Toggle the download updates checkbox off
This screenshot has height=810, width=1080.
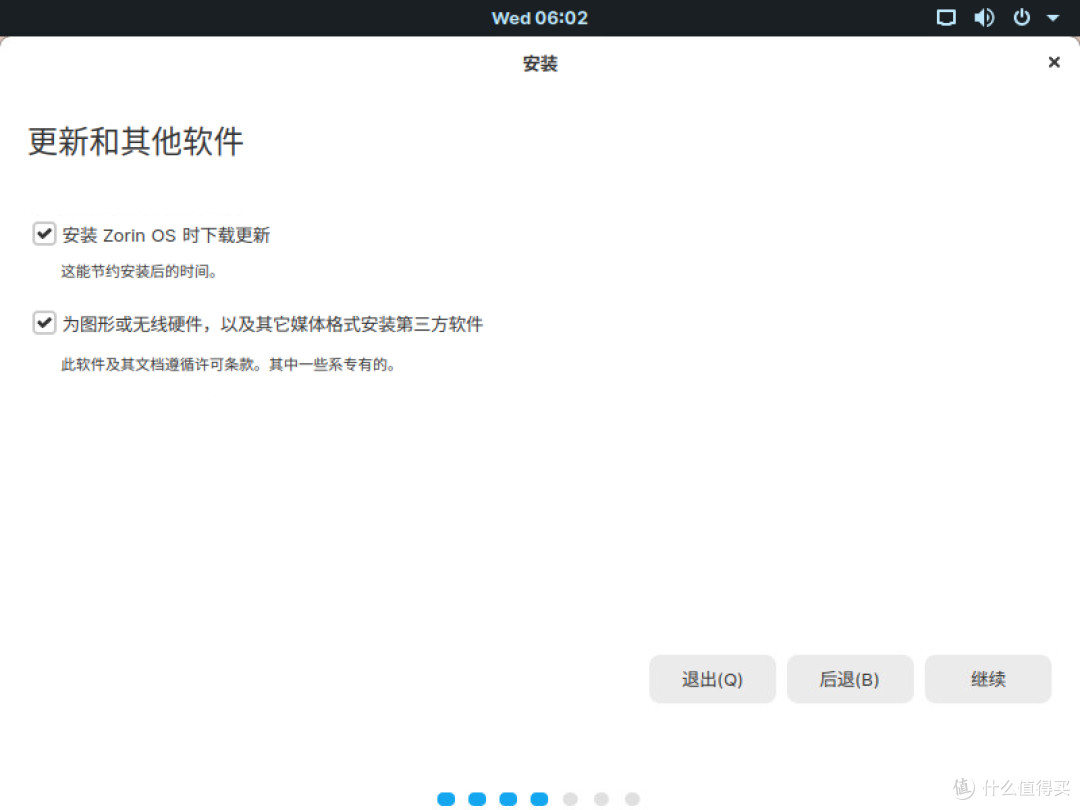[x=44, y=233]
